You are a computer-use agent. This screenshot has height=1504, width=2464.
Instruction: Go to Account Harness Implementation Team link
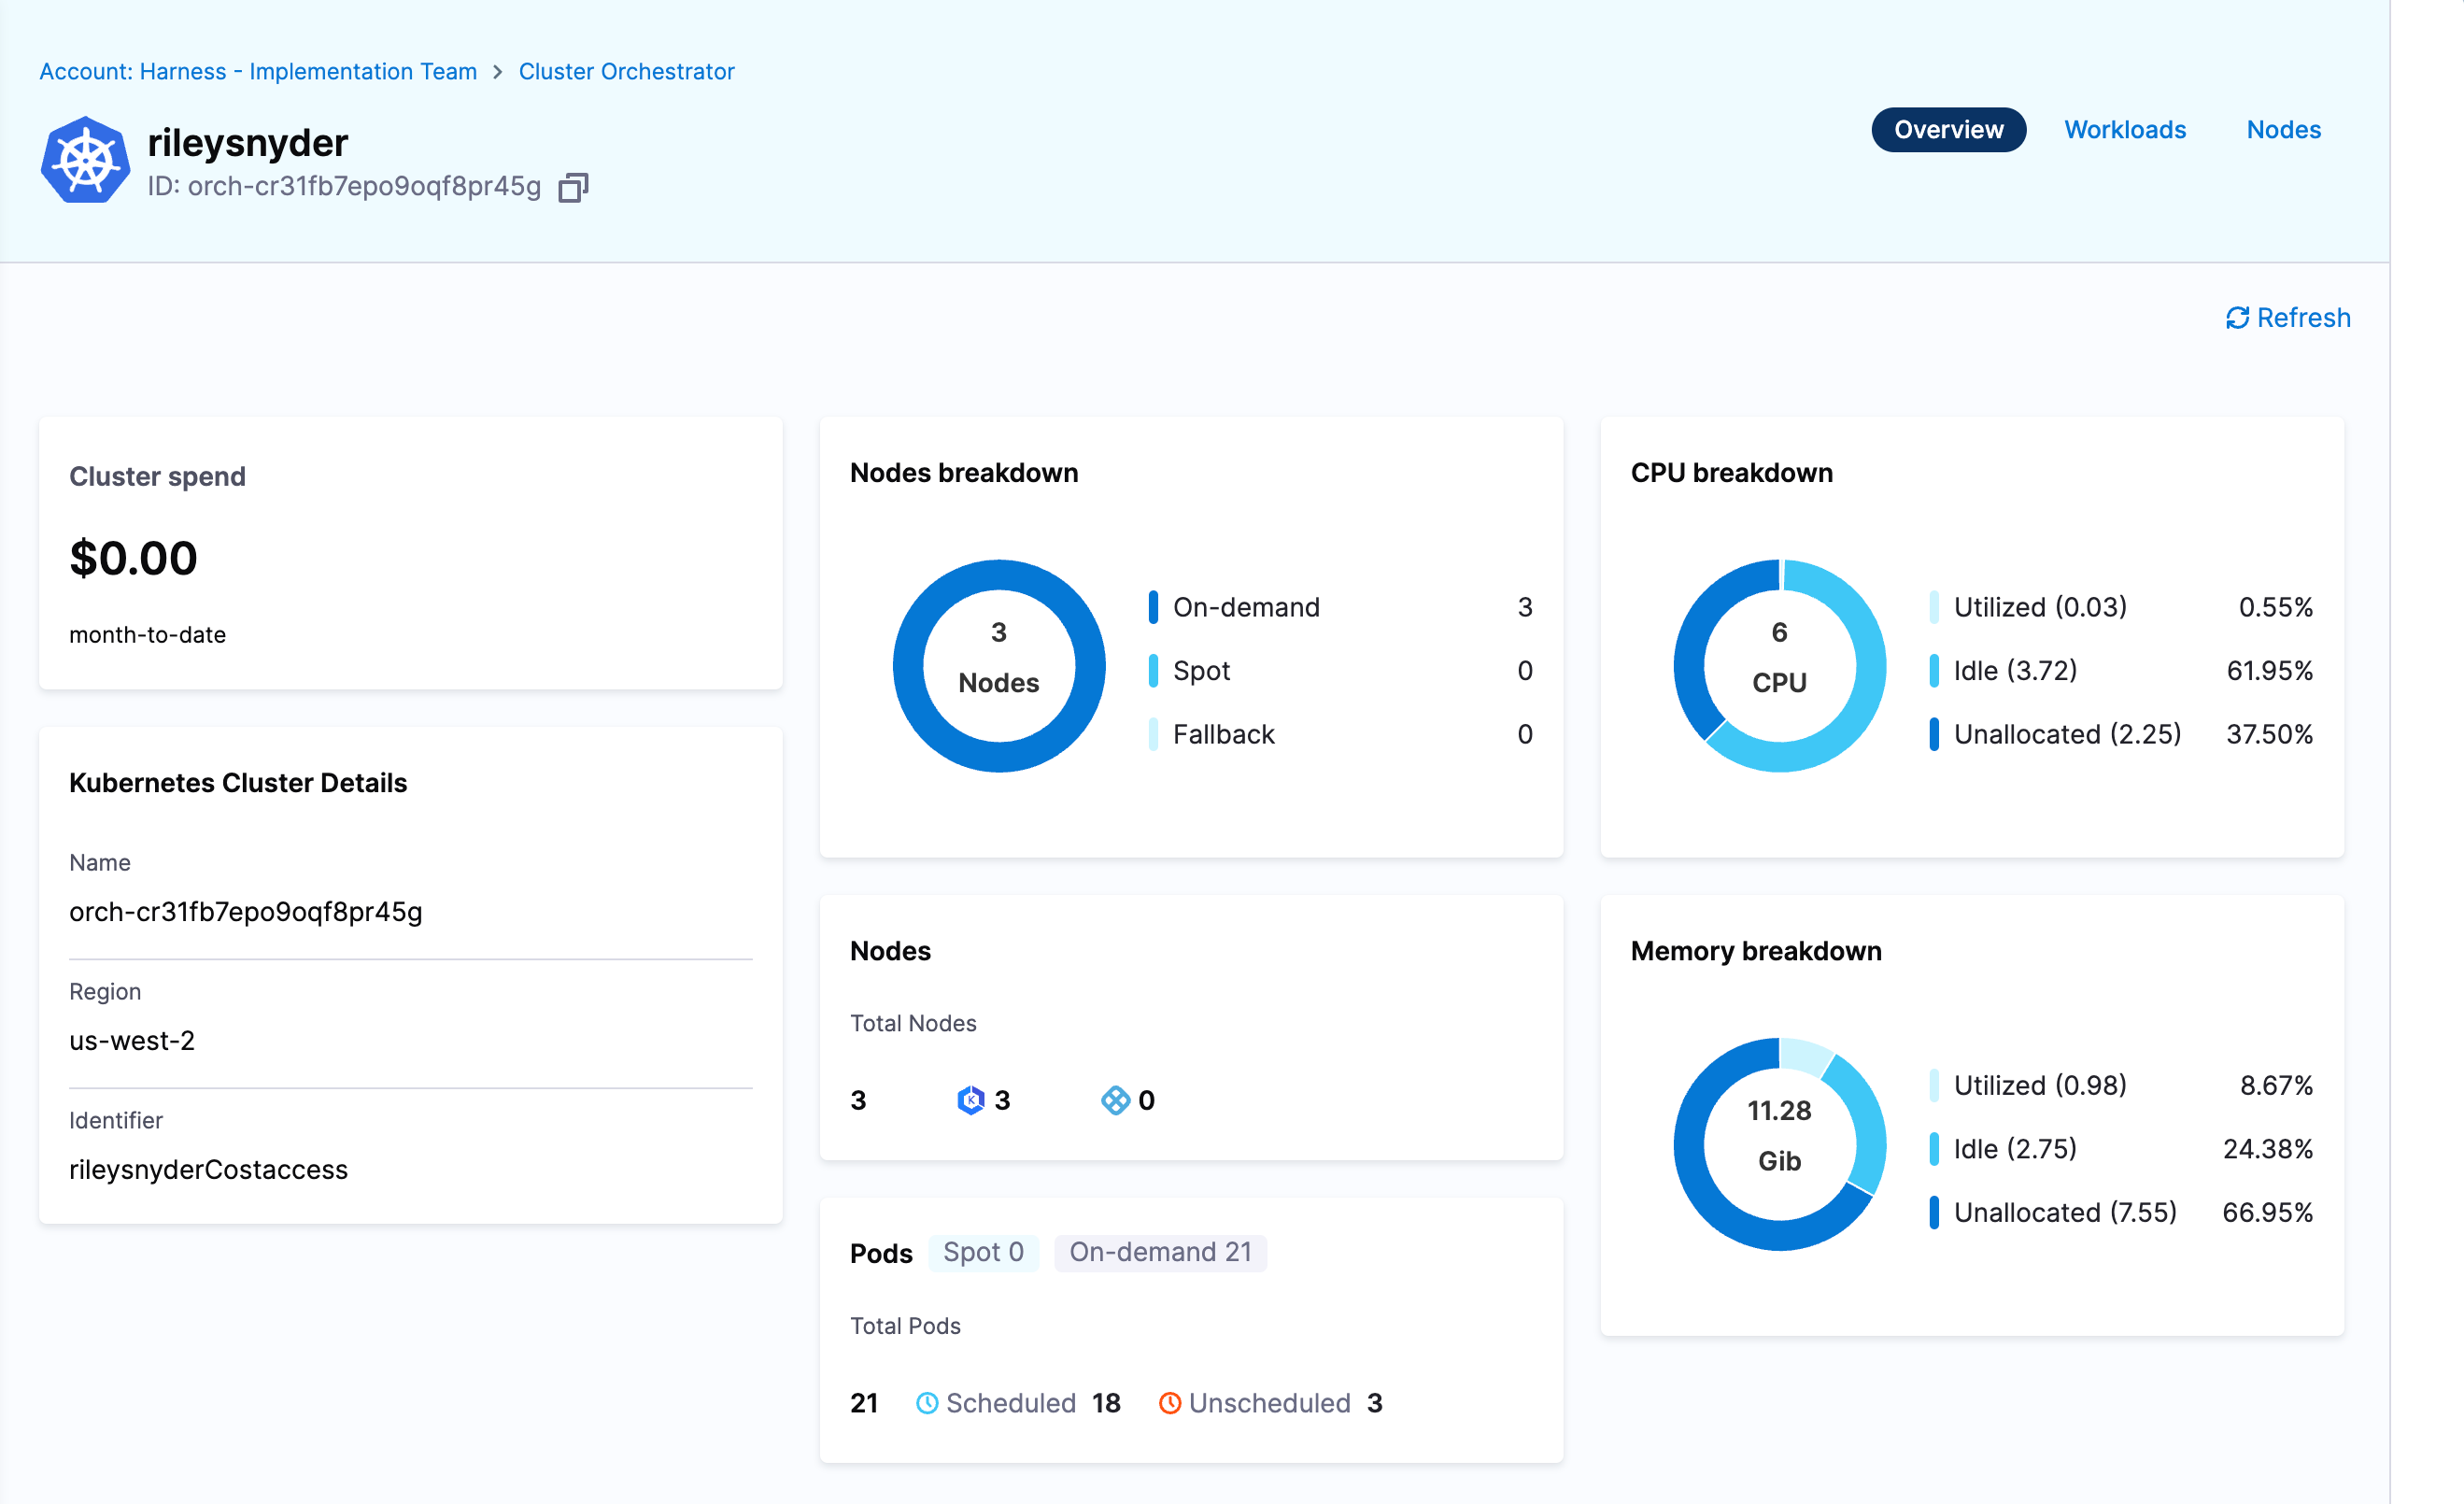[x=258, y=72]
